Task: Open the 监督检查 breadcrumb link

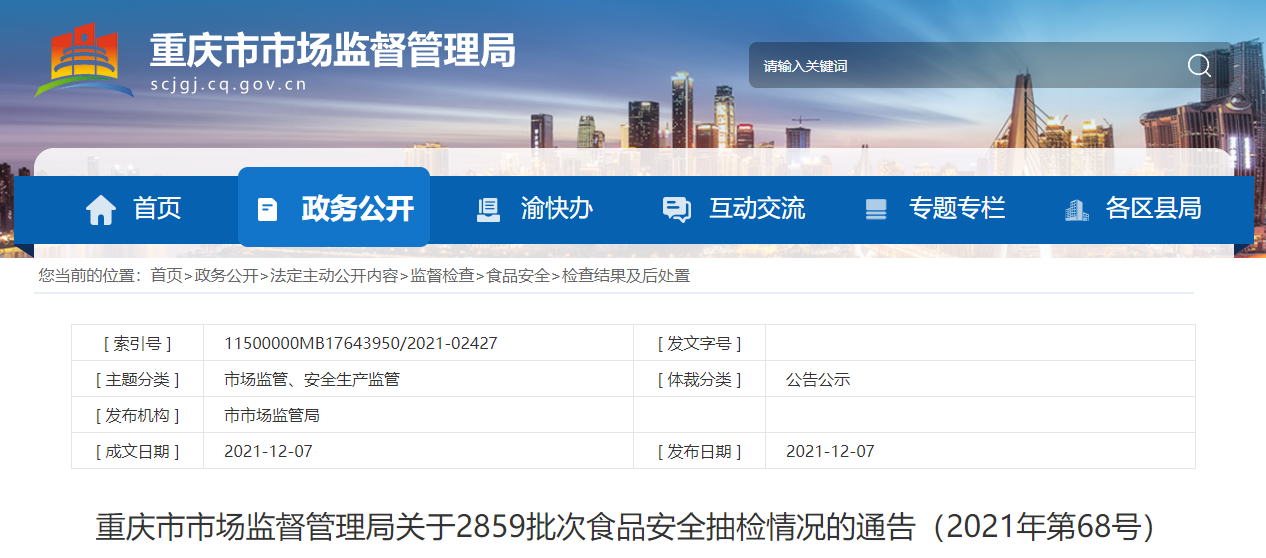Action: click(x=442, y=275)
